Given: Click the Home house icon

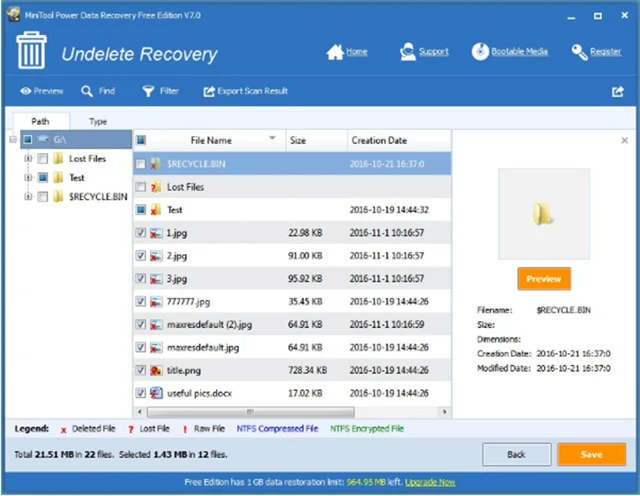Looking at the screenshot, I should (335, 52).
